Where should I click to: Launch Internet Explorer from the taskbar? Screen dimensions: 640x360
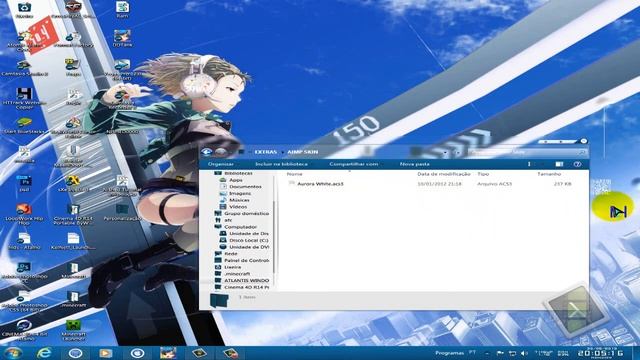click(44, 353)
